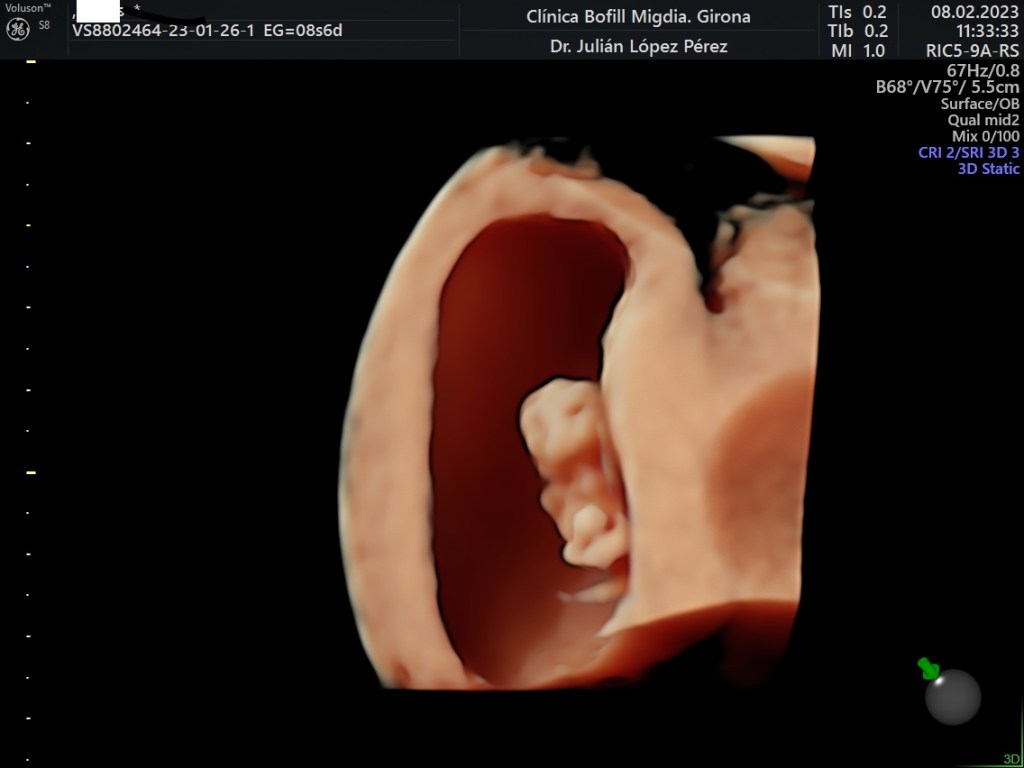Click the Dr. Julián López Pérez name
Viewport: 1024px width, 768px height.
pos(638,46)
